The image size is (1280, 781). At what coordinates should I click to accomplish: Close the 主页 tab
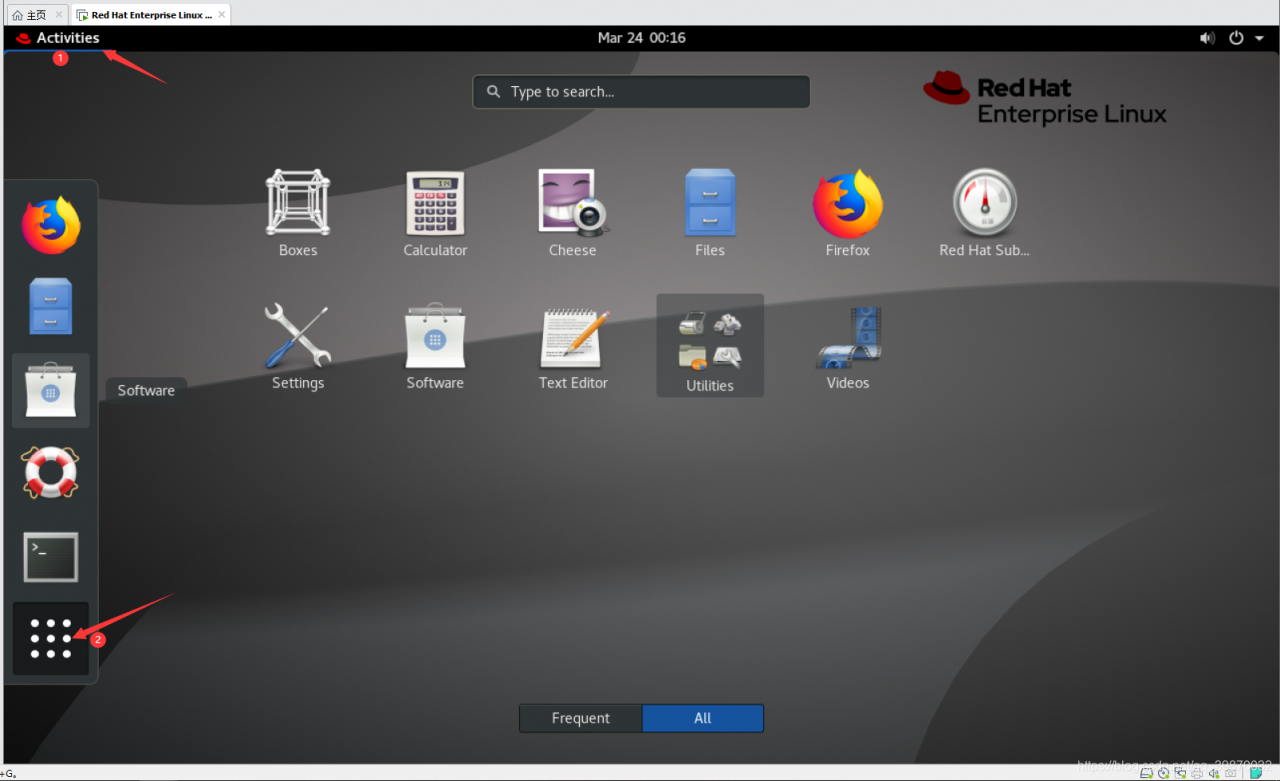(58, 15)
